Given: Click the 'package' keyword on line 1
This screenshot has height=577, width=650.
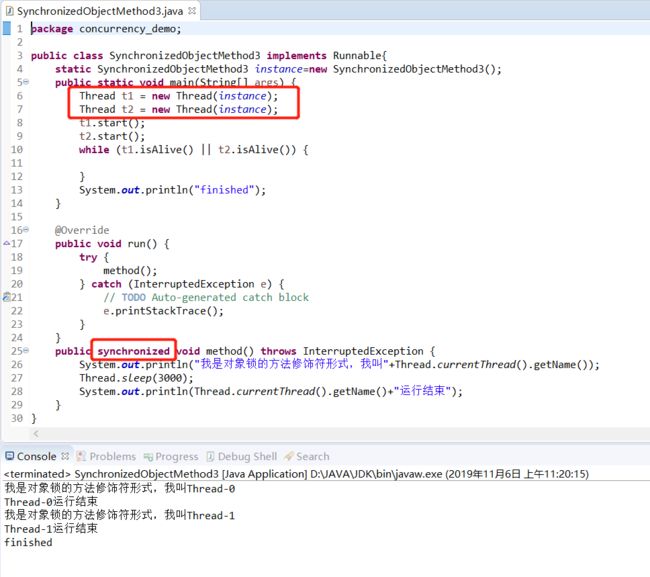Looking at the screenshot, I should point(52,29).
